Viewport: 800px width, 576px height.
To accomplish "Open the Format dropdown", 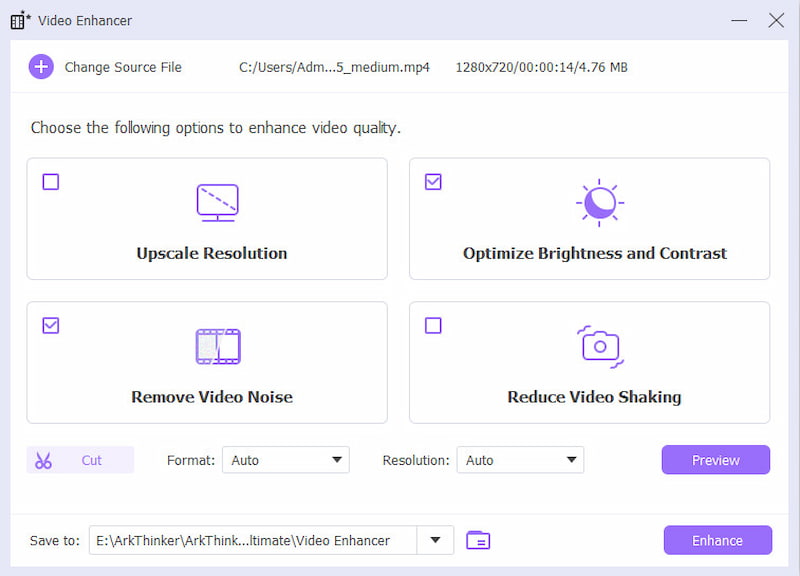I will (x=286, y=460).
